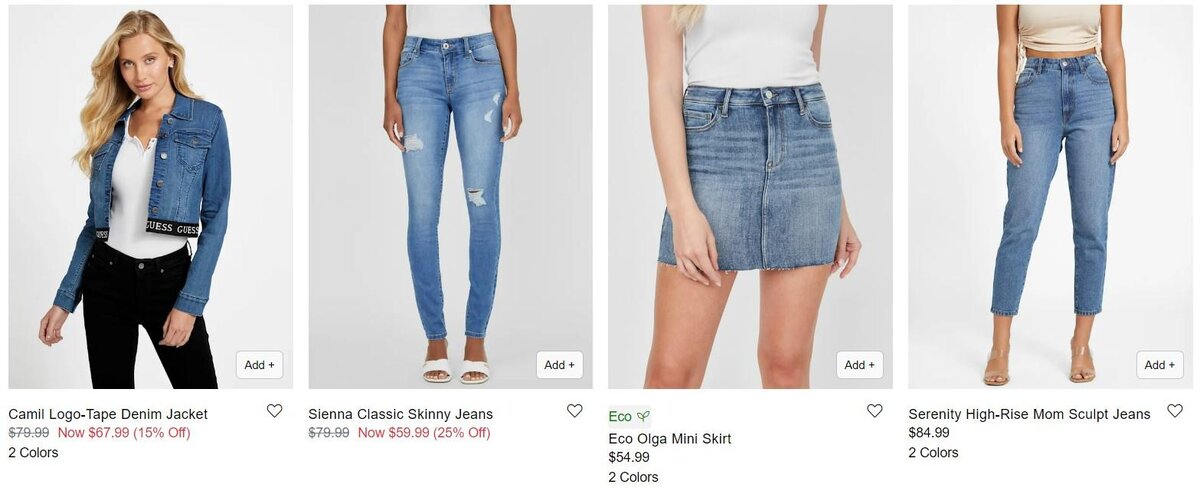The height and width of the screenshot is (488, 1200).
Task: Open Camil Logo-Tape Denim Jacket product link
Action: pos(108,414)
